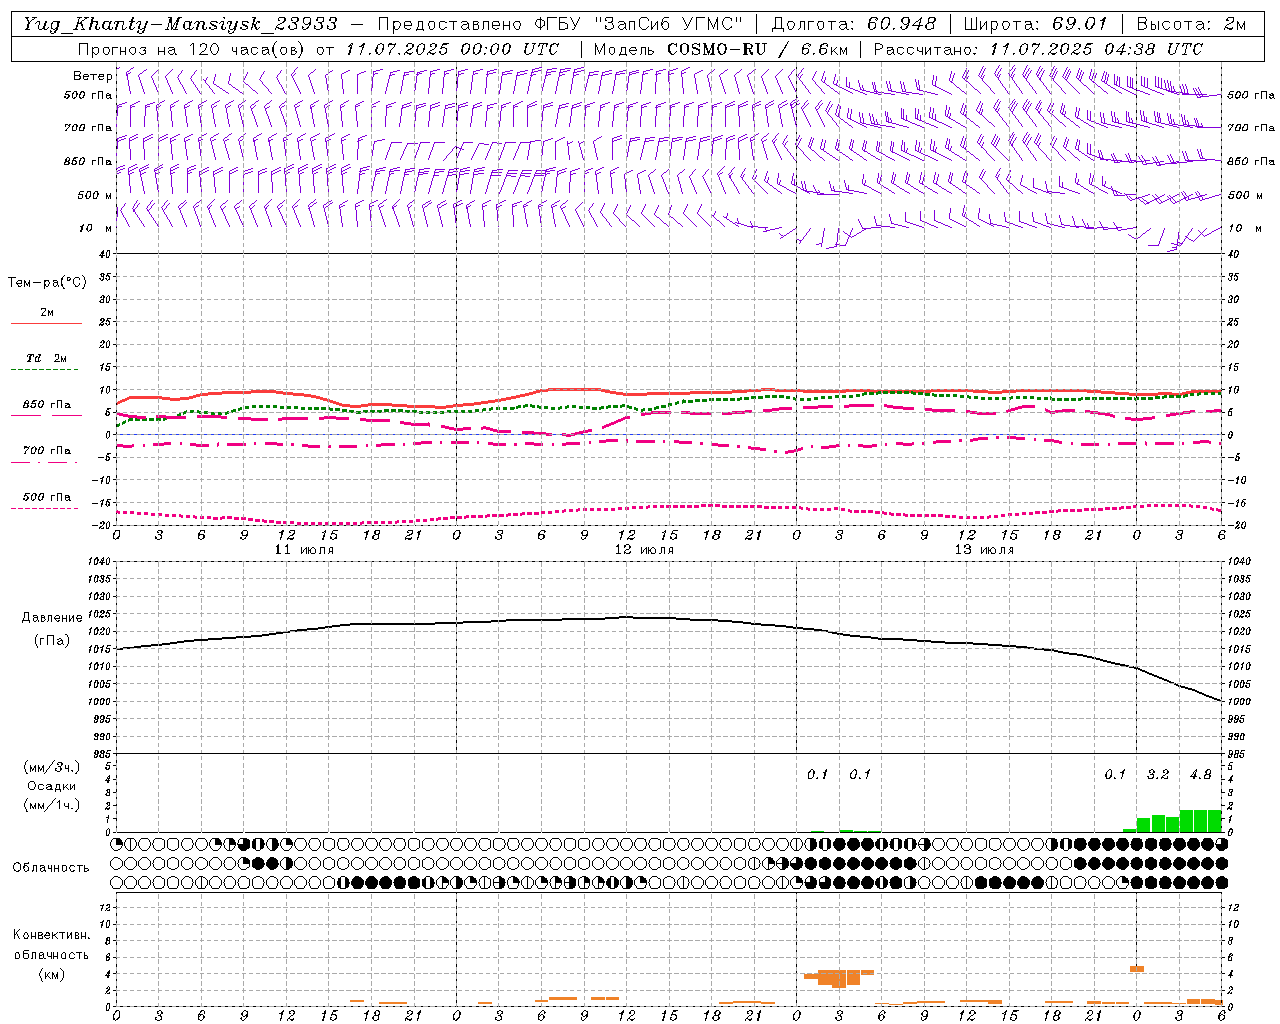Click the Высота: 2м header field
Viewport: 1280px width, 1024px height.
click(1191, 24)
